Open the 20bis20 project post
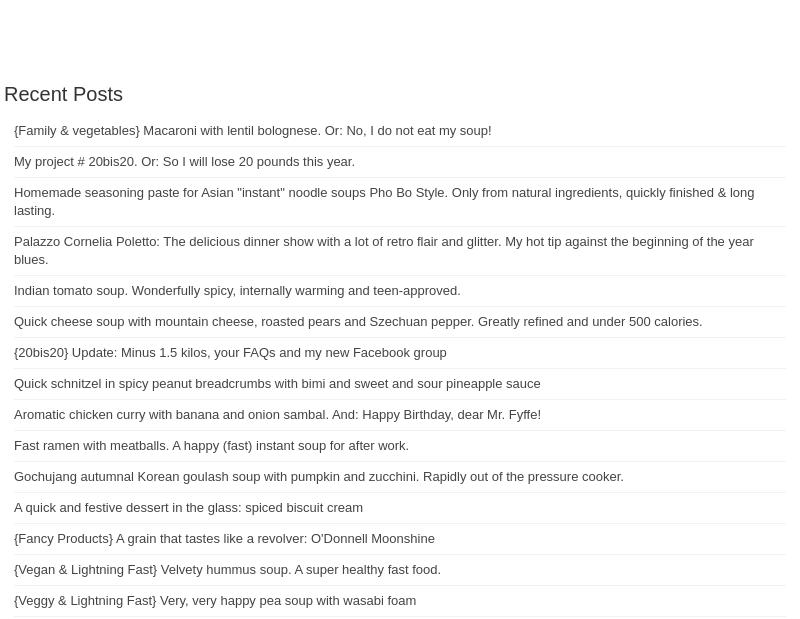800x619 pixels. tap(184, 162)
